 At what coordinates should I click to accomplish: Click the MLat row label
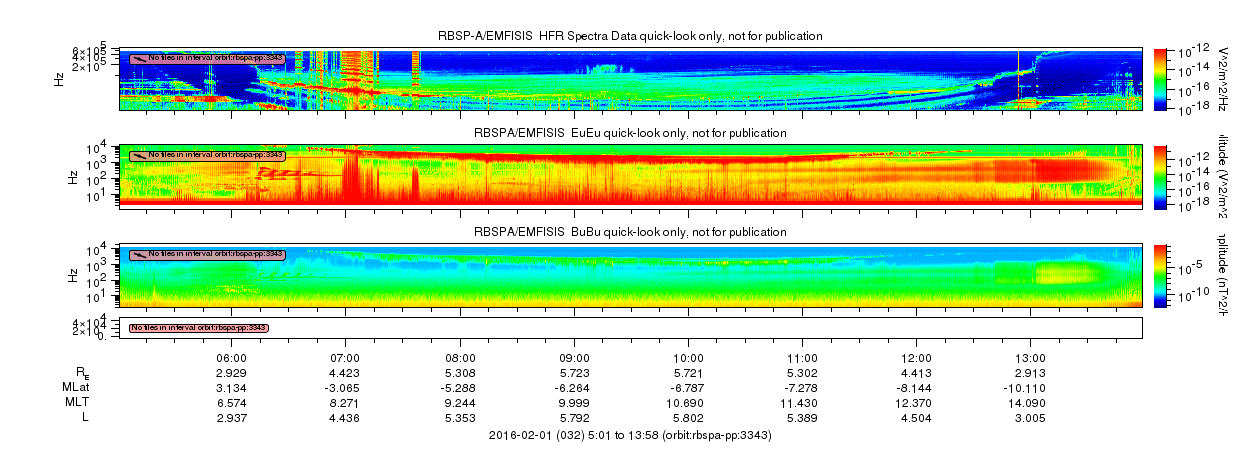click(76, 386)
